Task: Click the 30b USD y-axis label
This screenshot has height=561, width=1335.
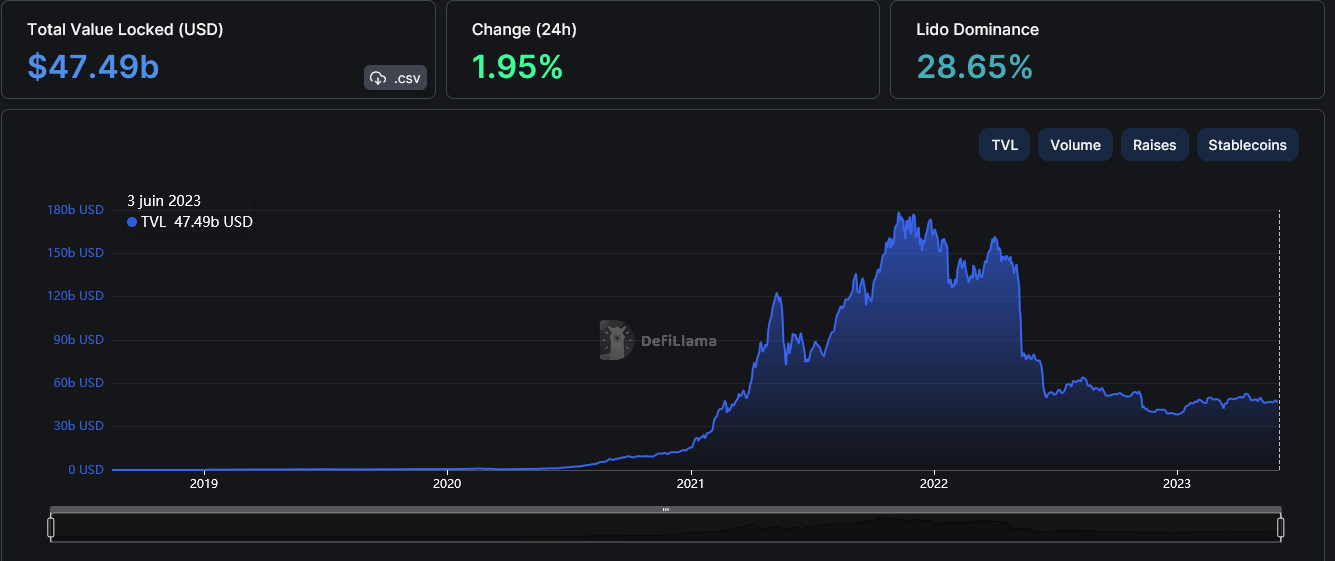Action: 78,426
